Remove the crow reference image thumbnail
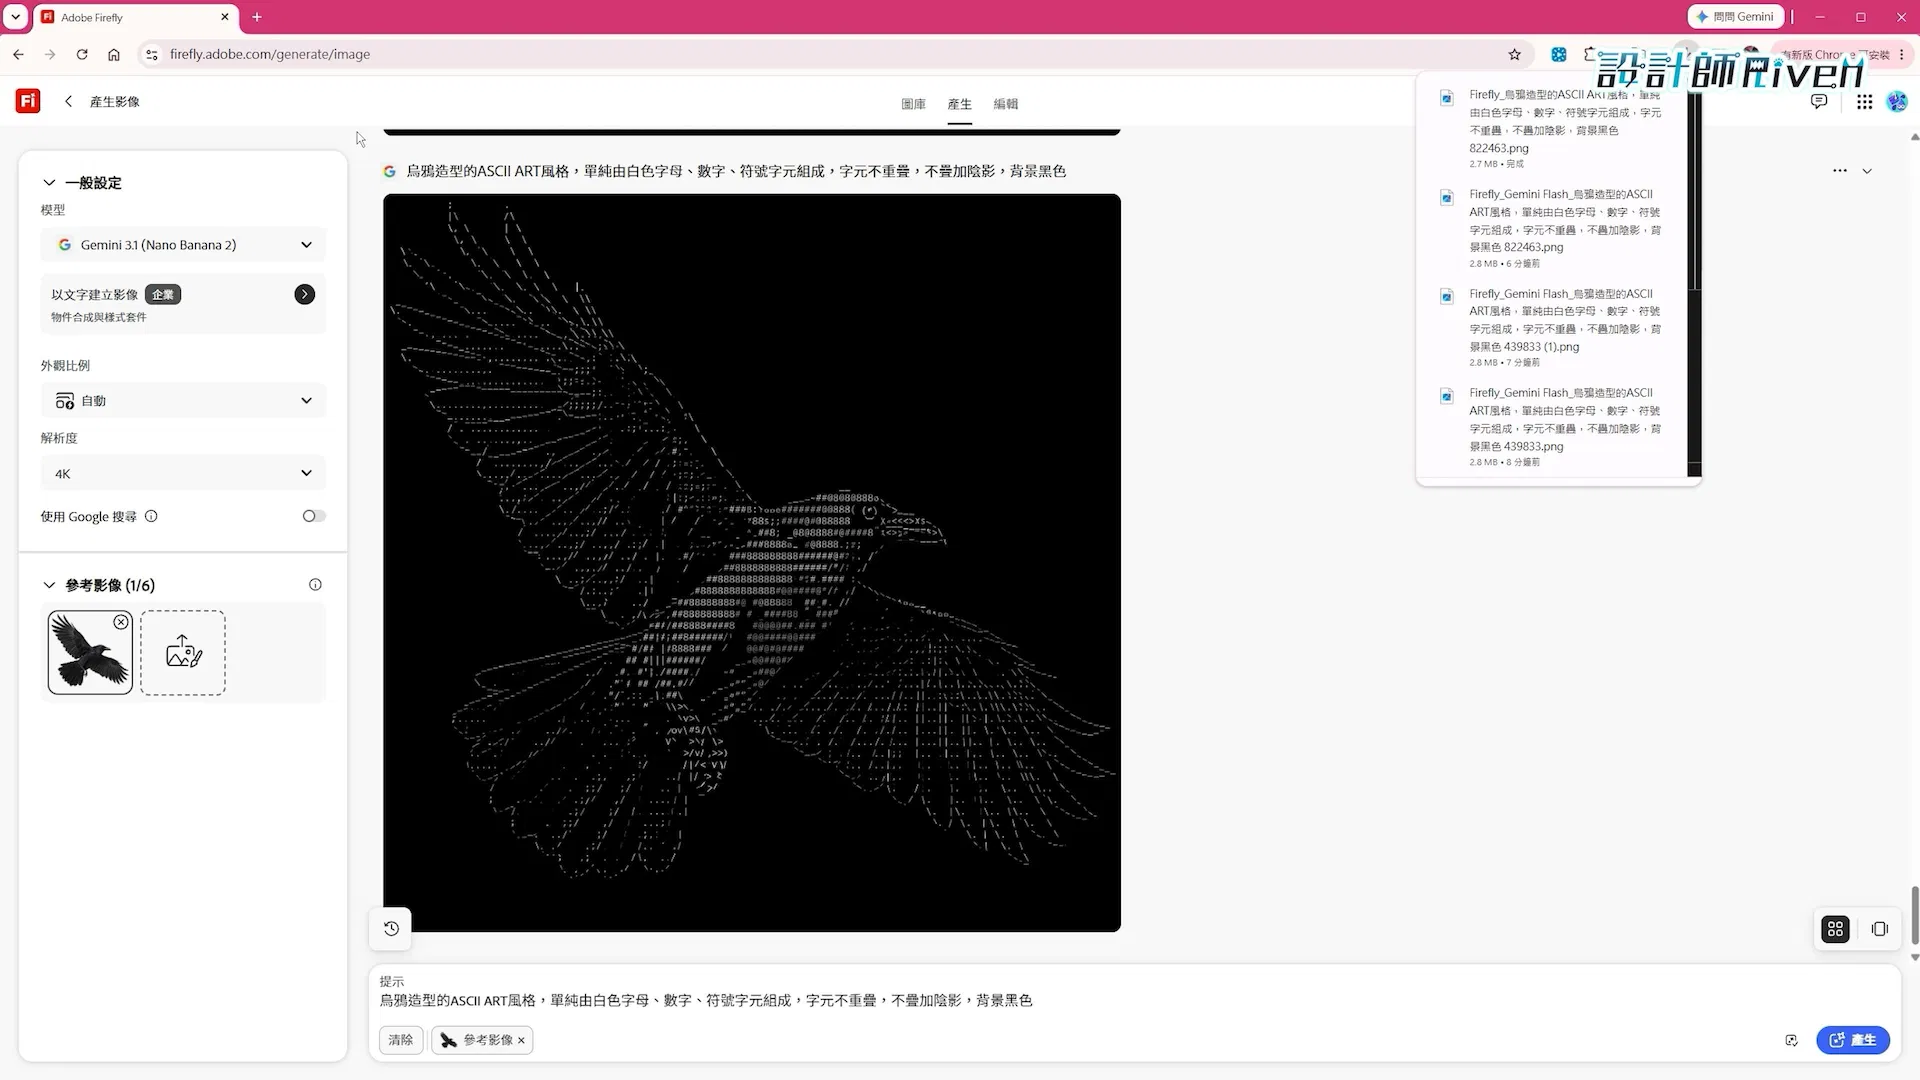Screen dimensions: 1920x1080 [121, 622]
